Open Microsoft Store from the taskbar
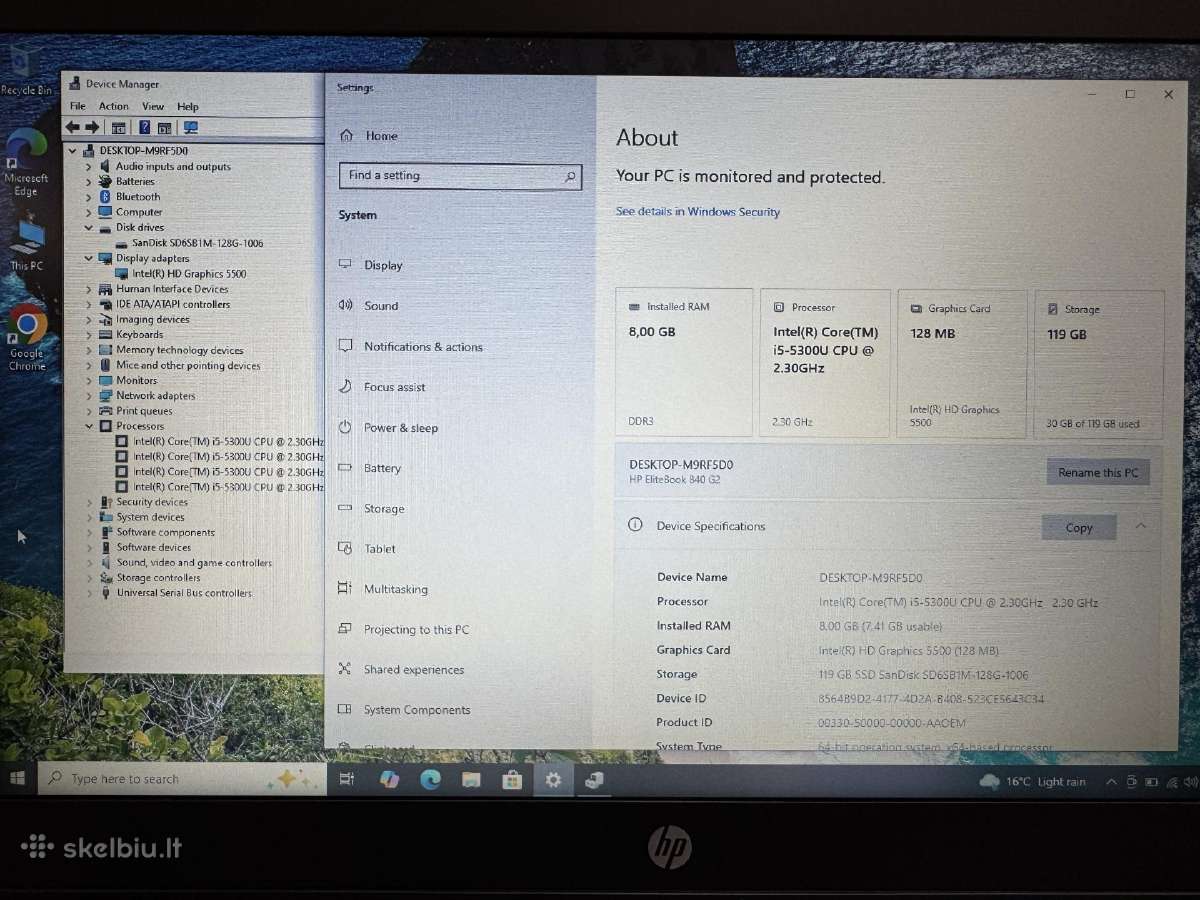1200x900 pixels. (512, 780)
